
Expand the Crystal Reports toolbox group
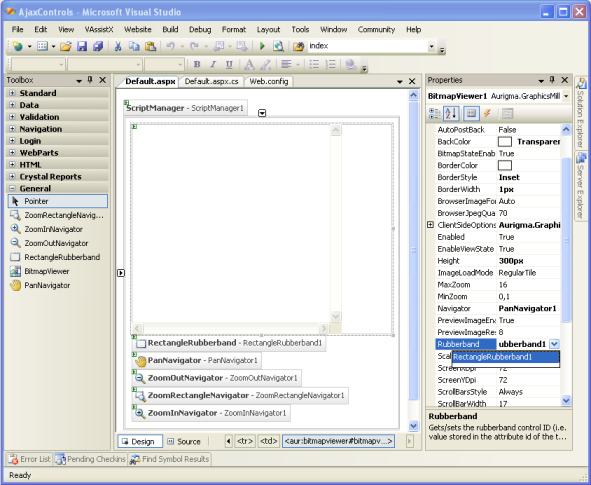click(x=12, y=176)
